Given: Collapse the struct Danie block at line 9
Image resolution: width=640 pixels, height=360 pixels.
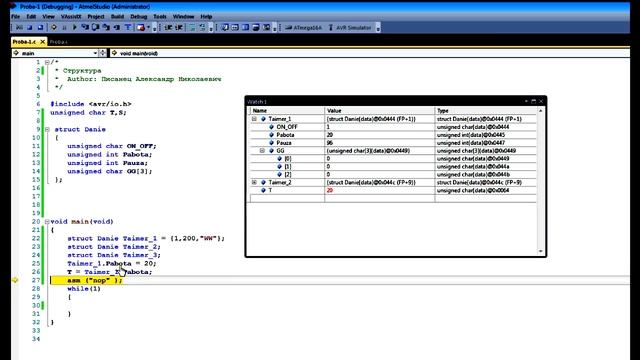Looking at the screenshot, I should 47,129.
